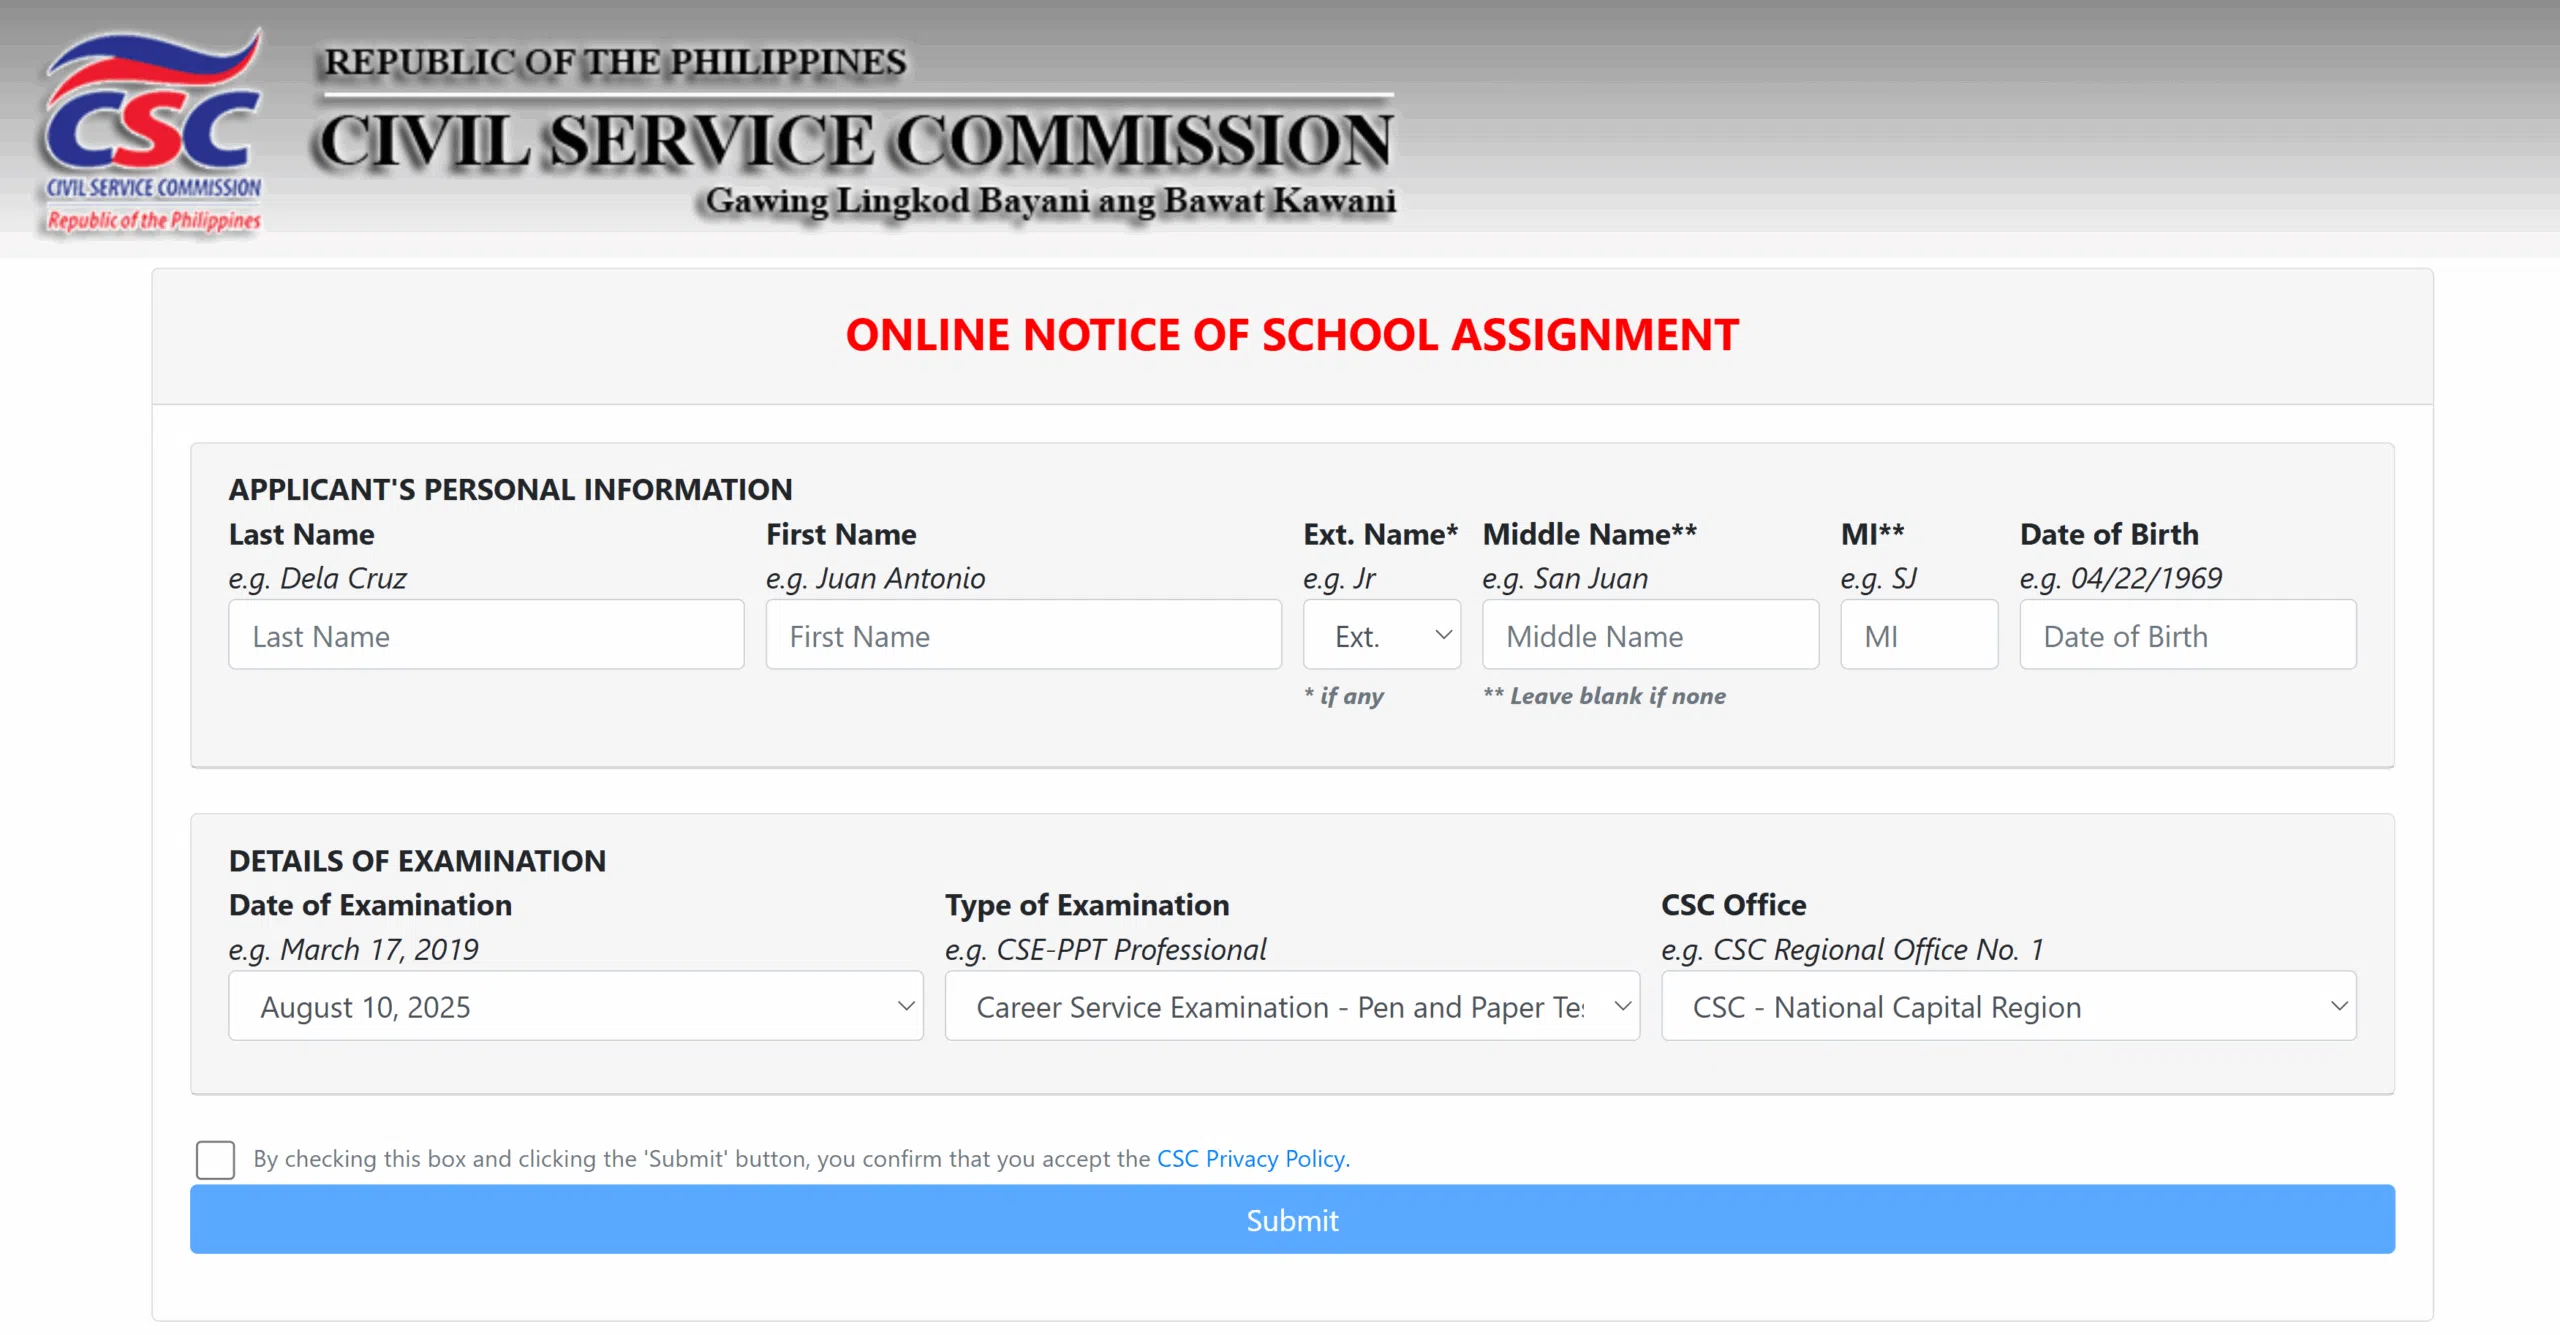Click the Online Notice of School Assignment heading
Viewport: 2560px width, 1335px height.
[x=1292, y=335]
